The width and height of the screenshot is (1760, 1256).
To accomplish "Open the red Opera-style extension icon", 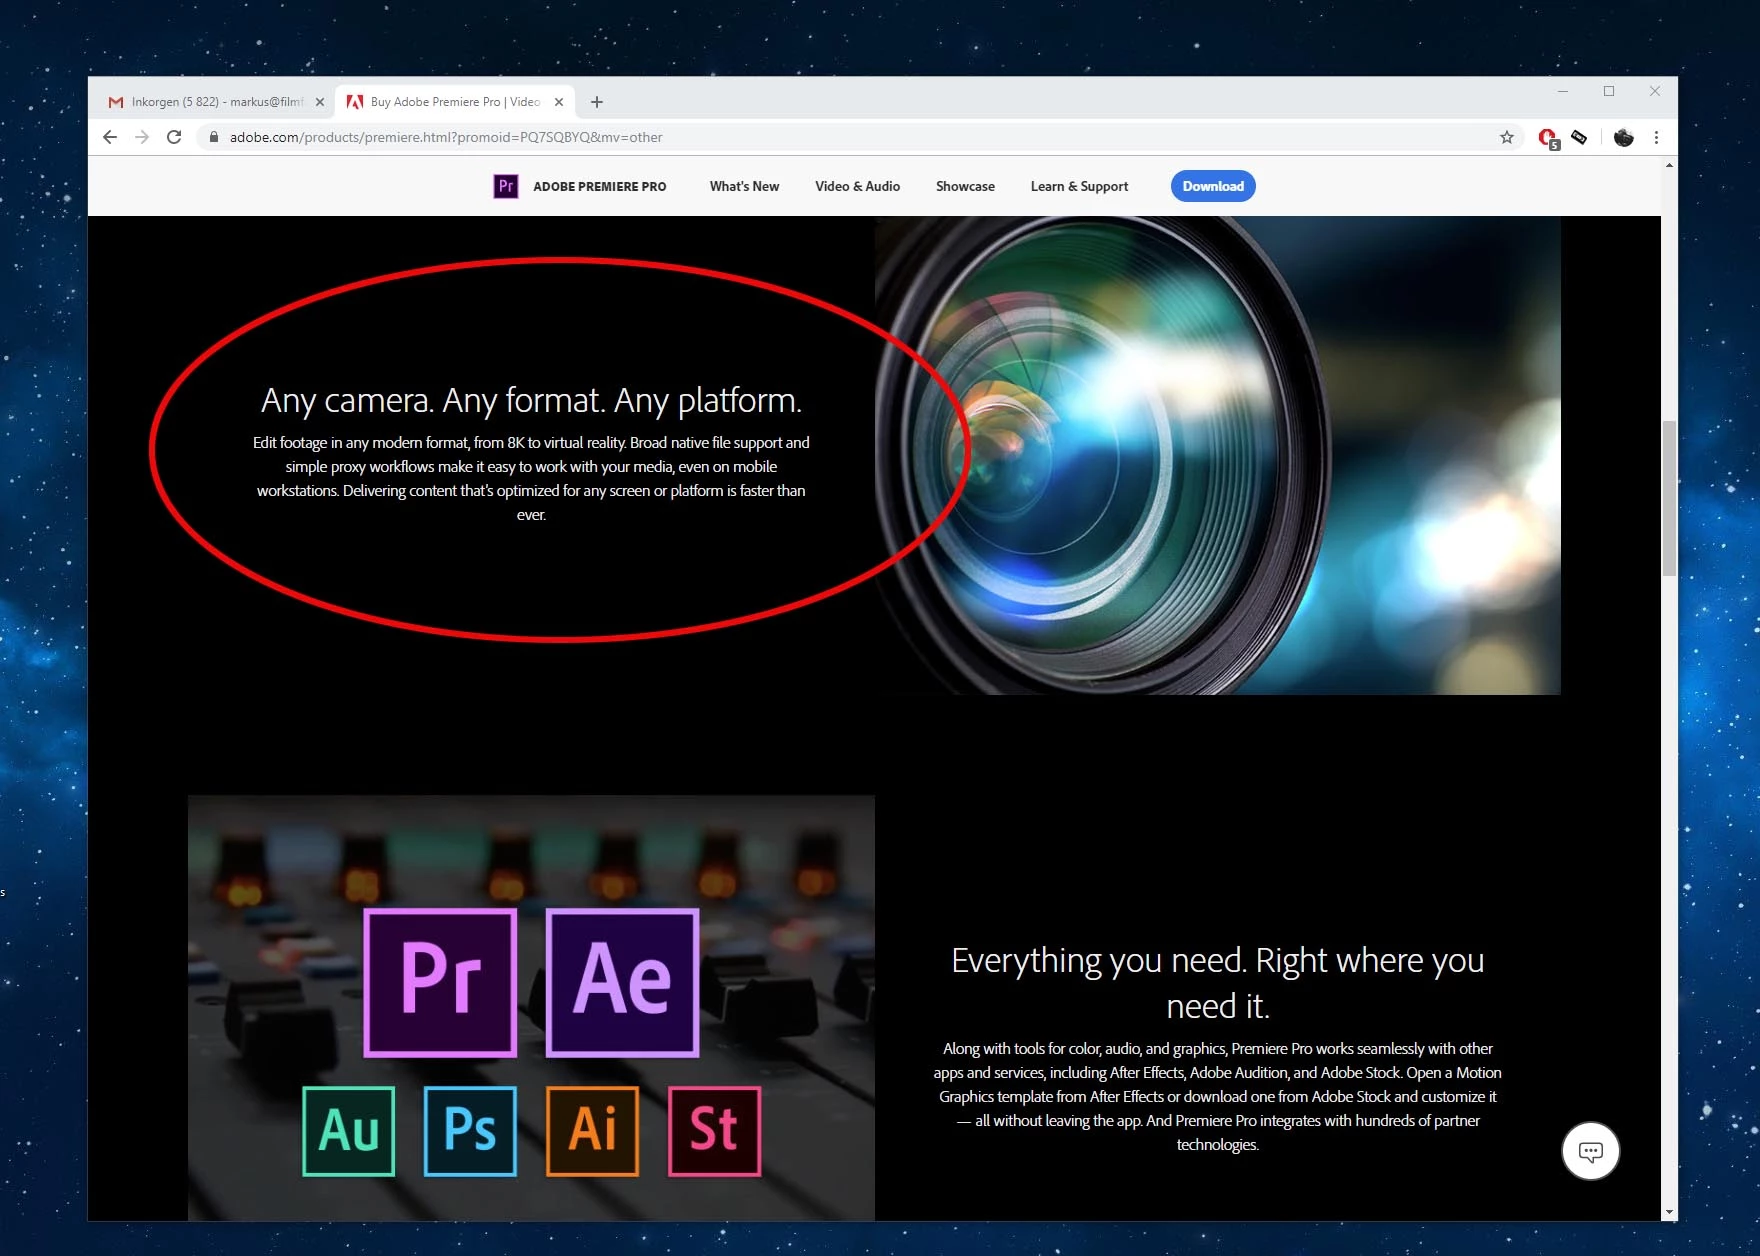I will pos(1548,138).
